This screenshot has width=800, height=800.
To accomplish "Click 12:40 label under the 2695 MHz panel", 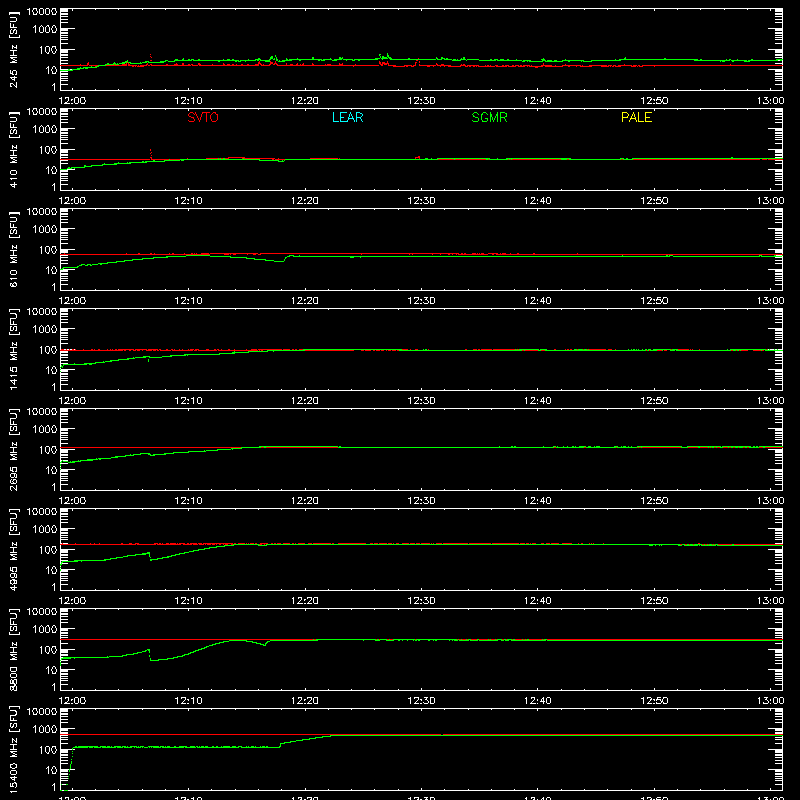I will [538, 501].
